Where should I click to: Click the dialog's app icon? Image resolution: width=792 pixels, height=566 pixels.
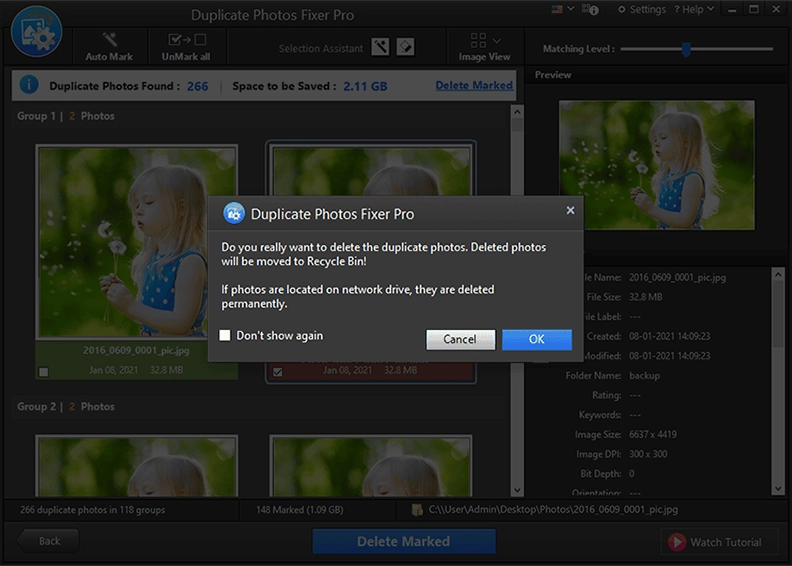pos(234,214)
